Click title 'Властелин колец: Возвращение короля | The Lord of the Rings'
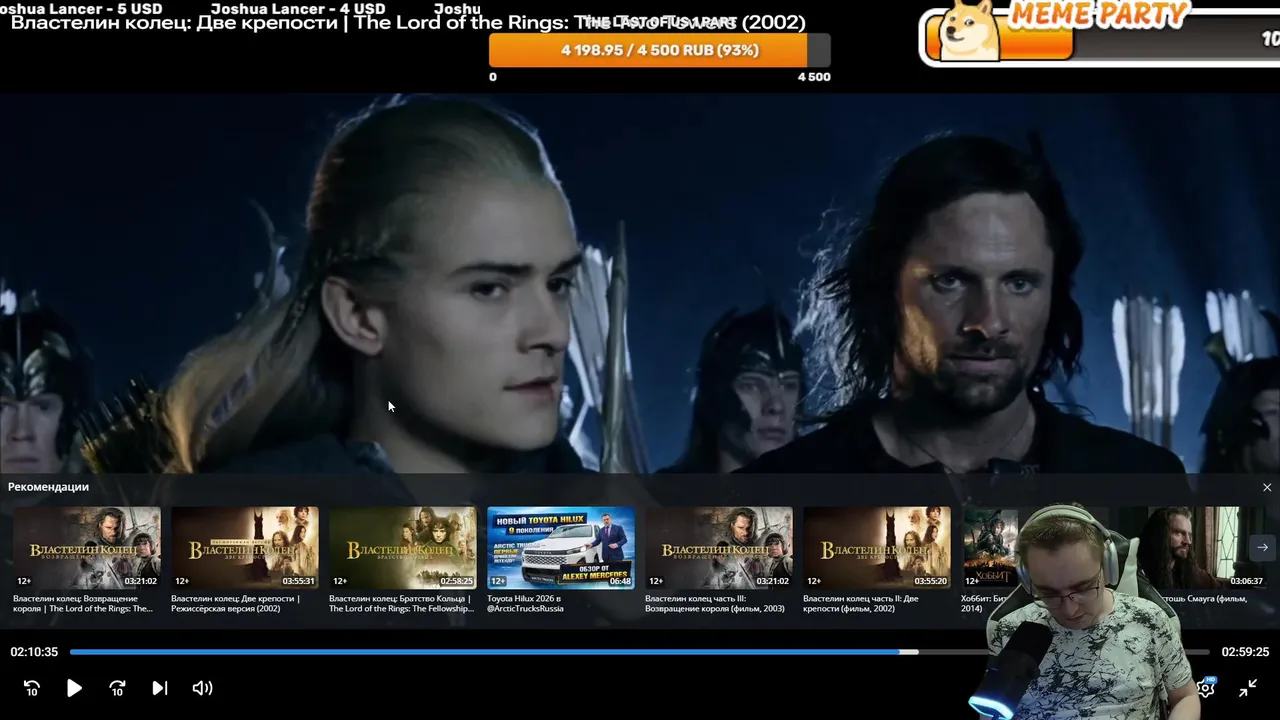The width and height of the screenshot is (1280, 720). 83,603
